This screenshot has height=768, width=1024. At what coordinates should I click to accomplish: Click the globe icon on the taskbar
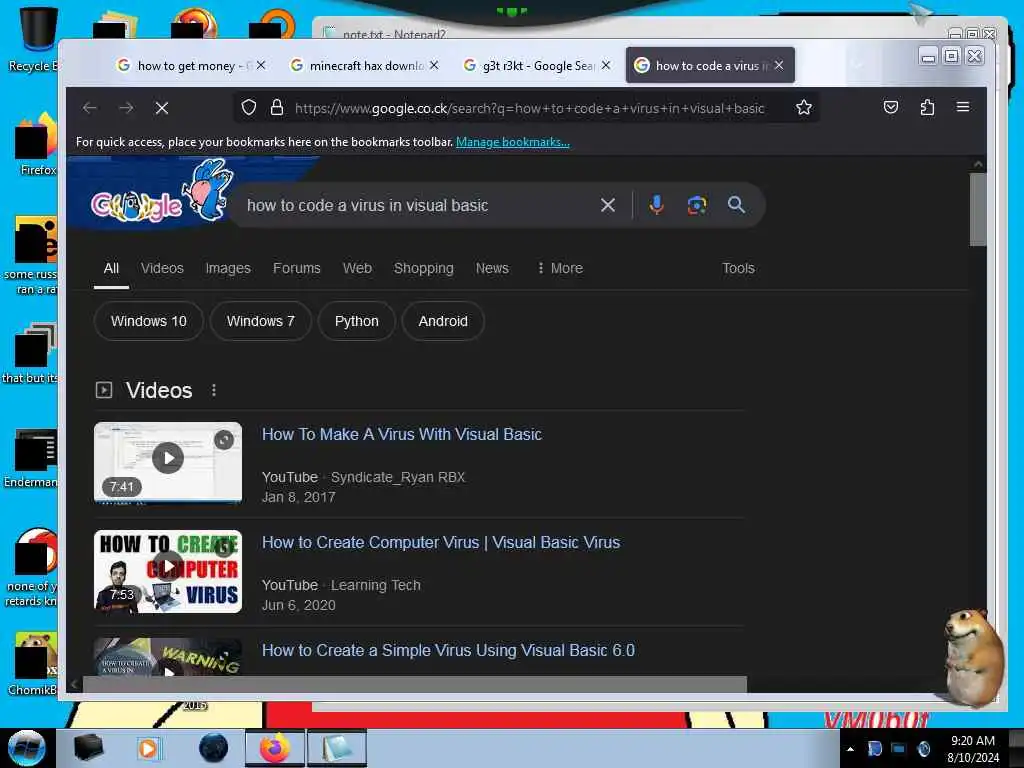(213, 748)
